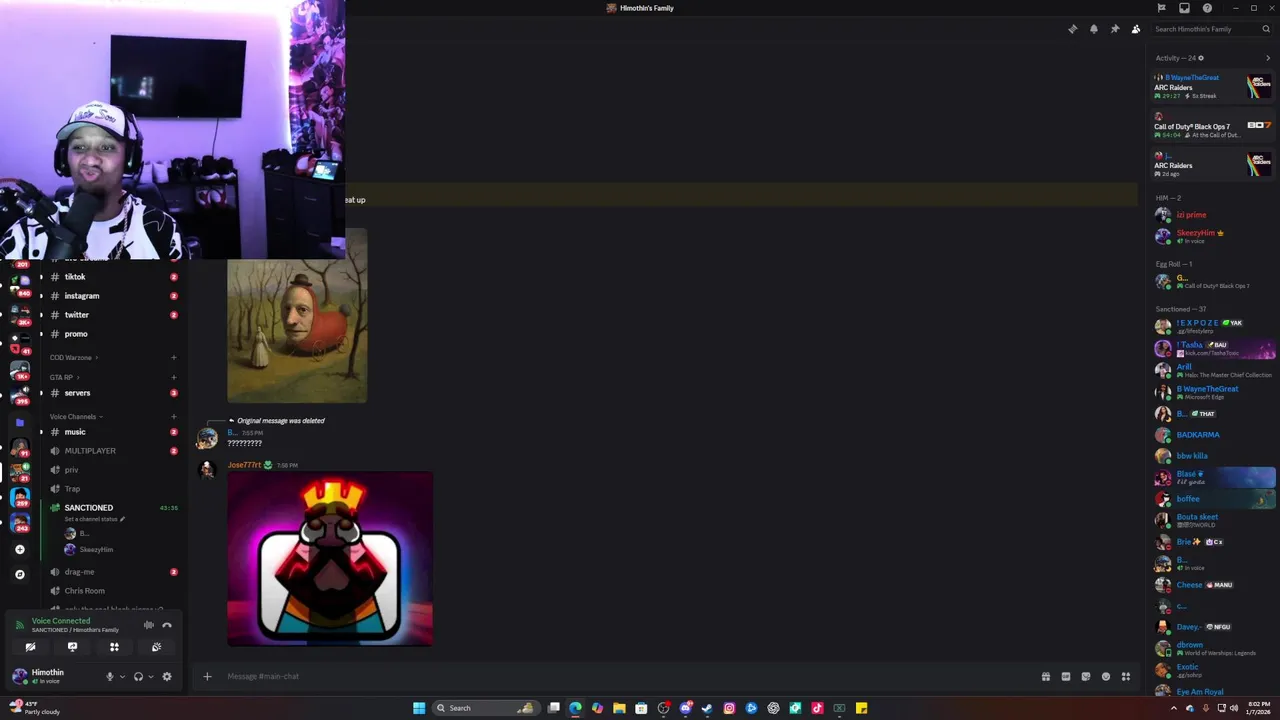The width and height of the screenshot is (1280, 720).
Task: Collapse the Voice Channels category
Action: 76,416
